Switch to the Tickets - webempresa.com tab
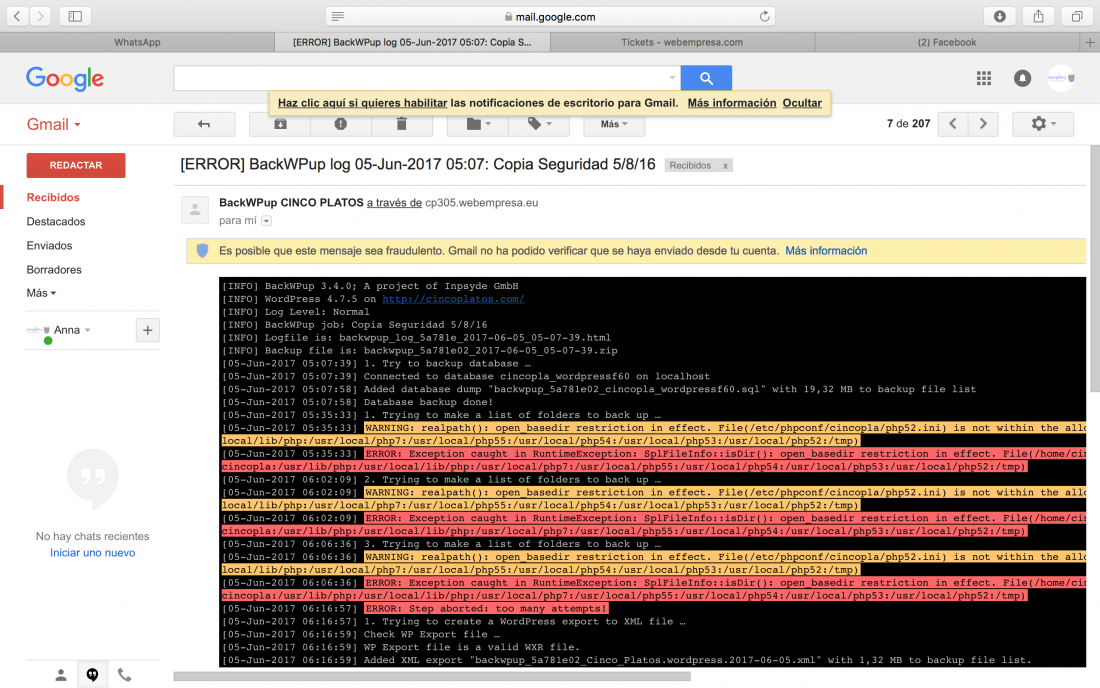 [682, 42]
